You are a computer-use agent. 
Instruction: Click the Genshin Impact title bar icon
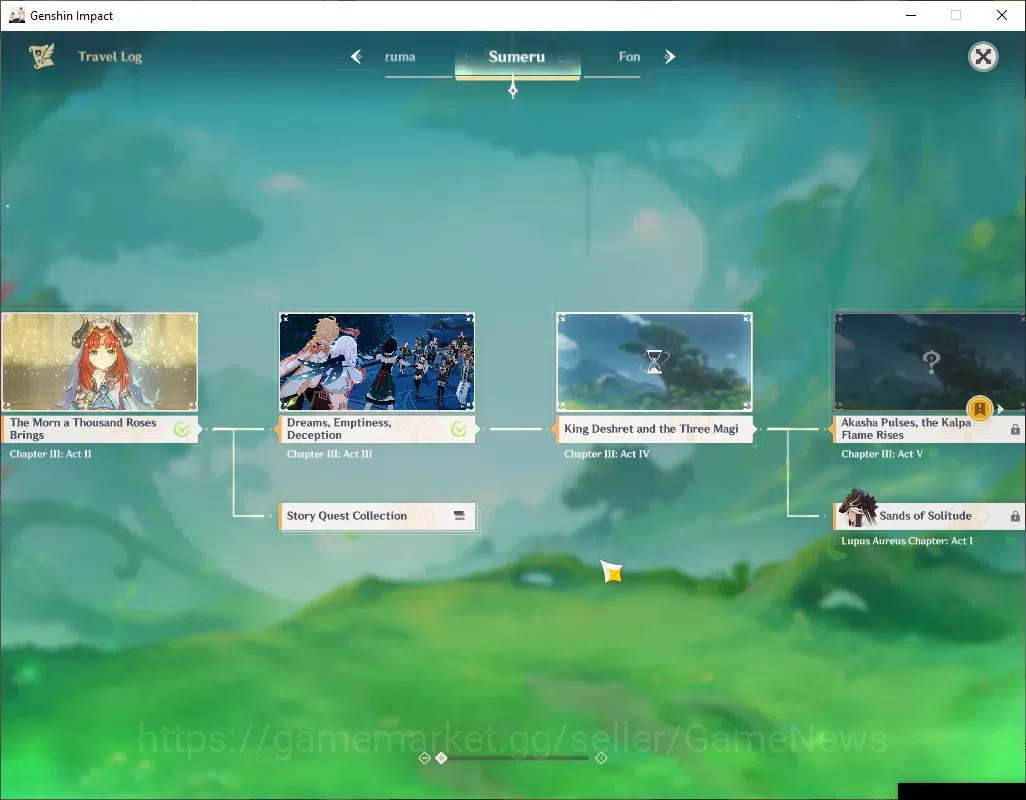coord(17,15)
